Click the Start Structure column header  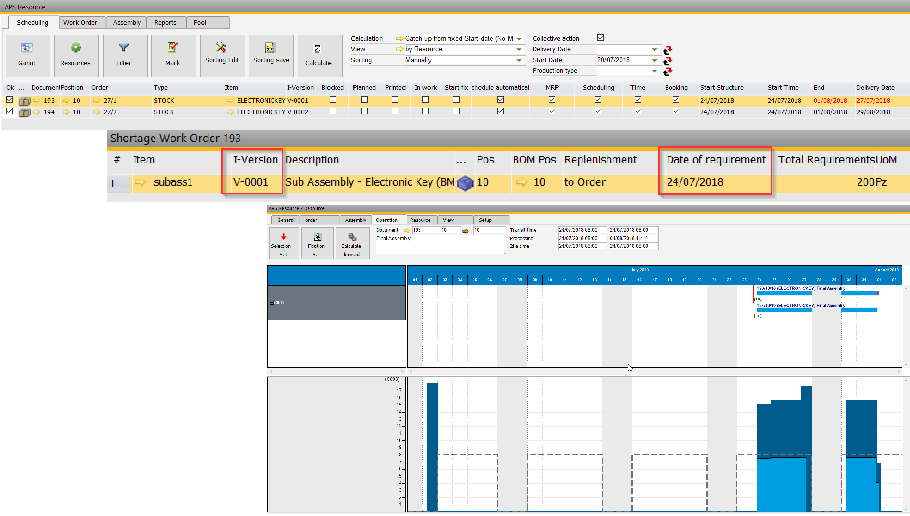(x=721, y=88)
